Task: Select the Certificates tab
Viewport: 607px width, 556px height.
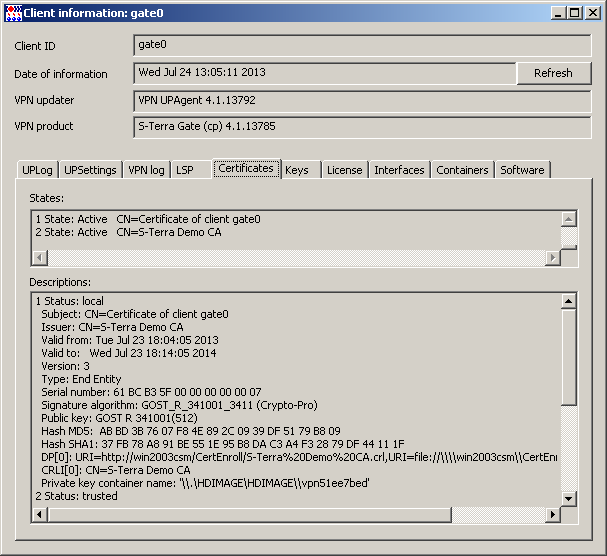Action: click(x=246, y=168)
